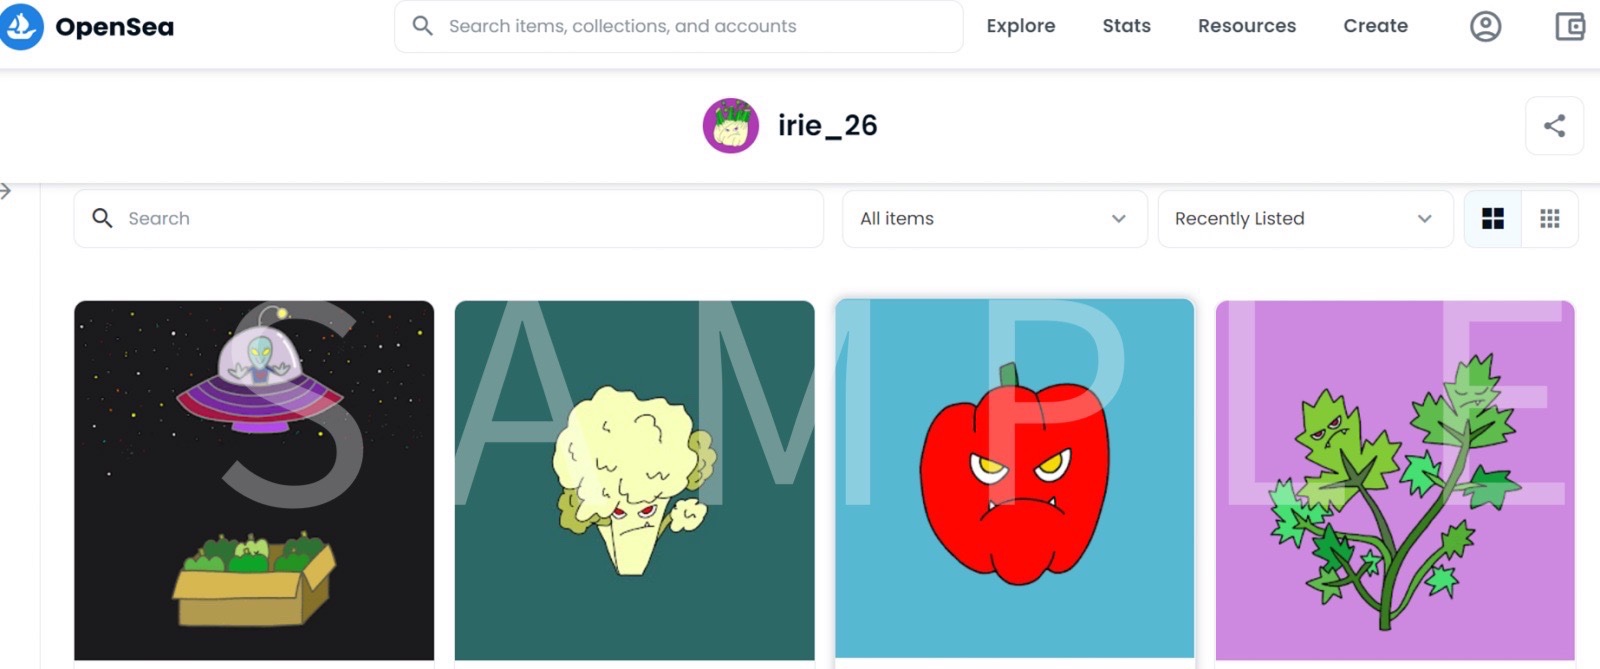Viewport: 1600px width, 669px height.
Task: Open the account profile icon
Action: 1485,26
